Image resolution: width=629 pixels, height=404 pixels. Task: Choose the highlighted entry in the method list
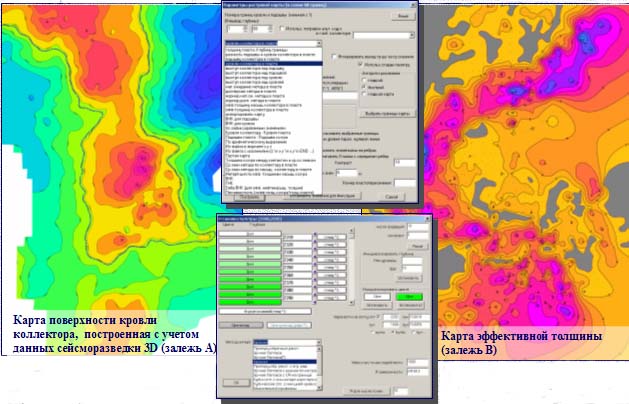coord(285,362)
